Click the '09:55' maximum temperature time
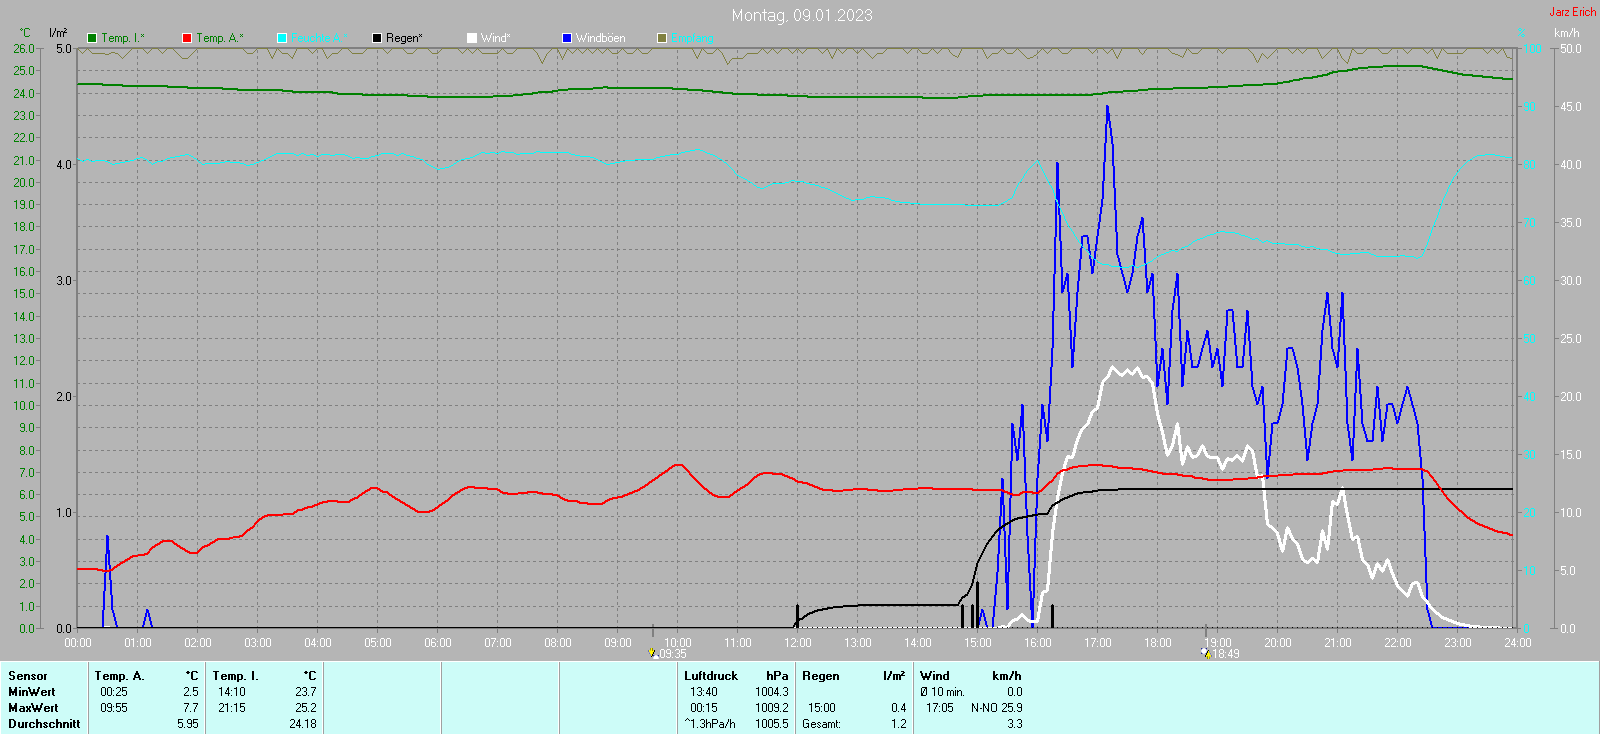This screenshot has width=1600, height=734. point(114,708)
